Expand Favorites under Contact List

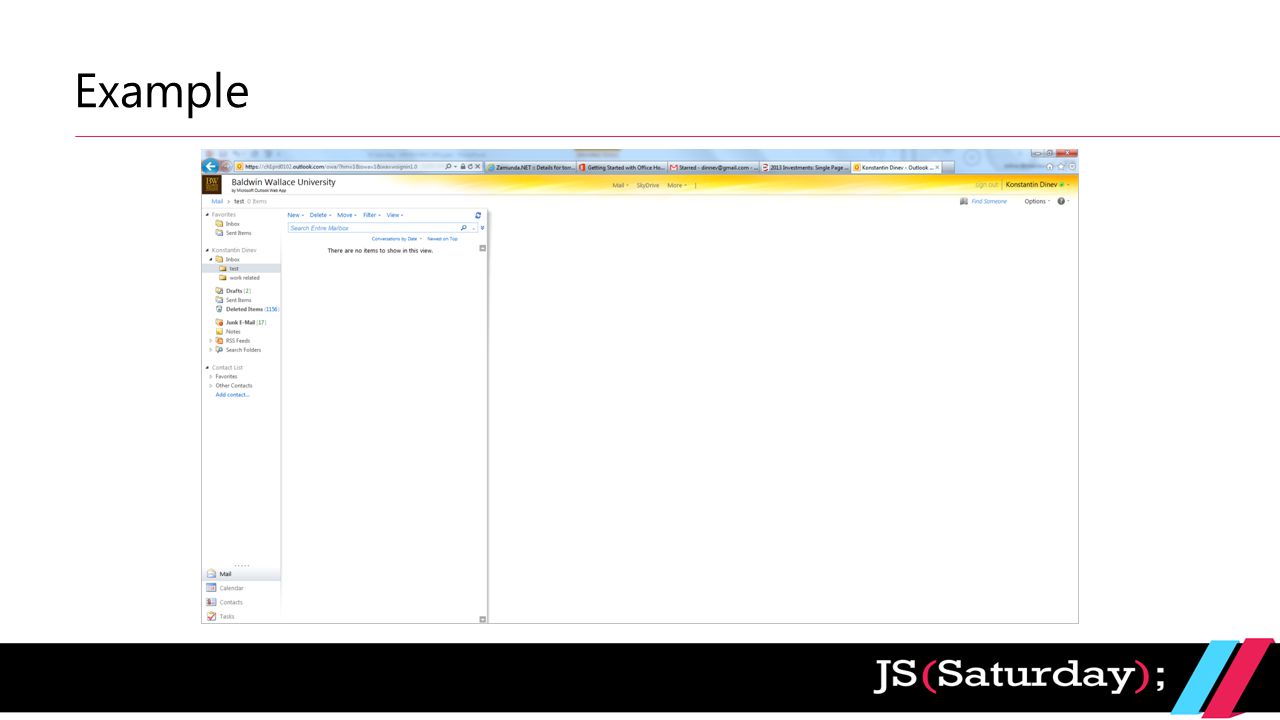[x=211, y=377]
